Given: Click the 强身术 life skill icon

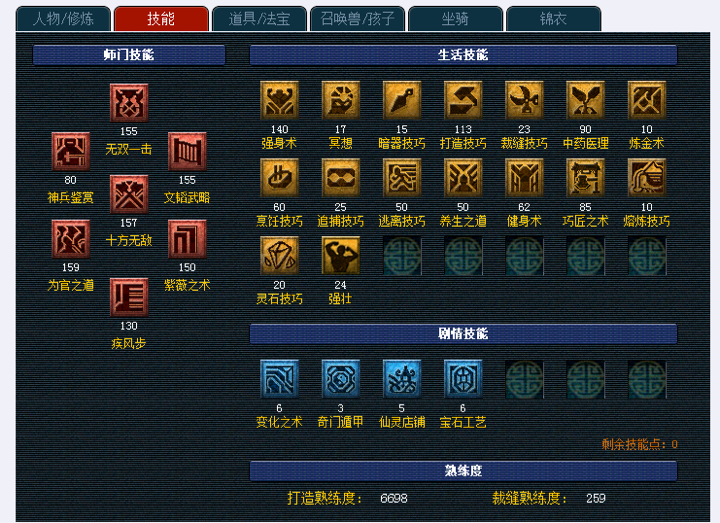Looking at the screenshot, I should click(279, 100).
